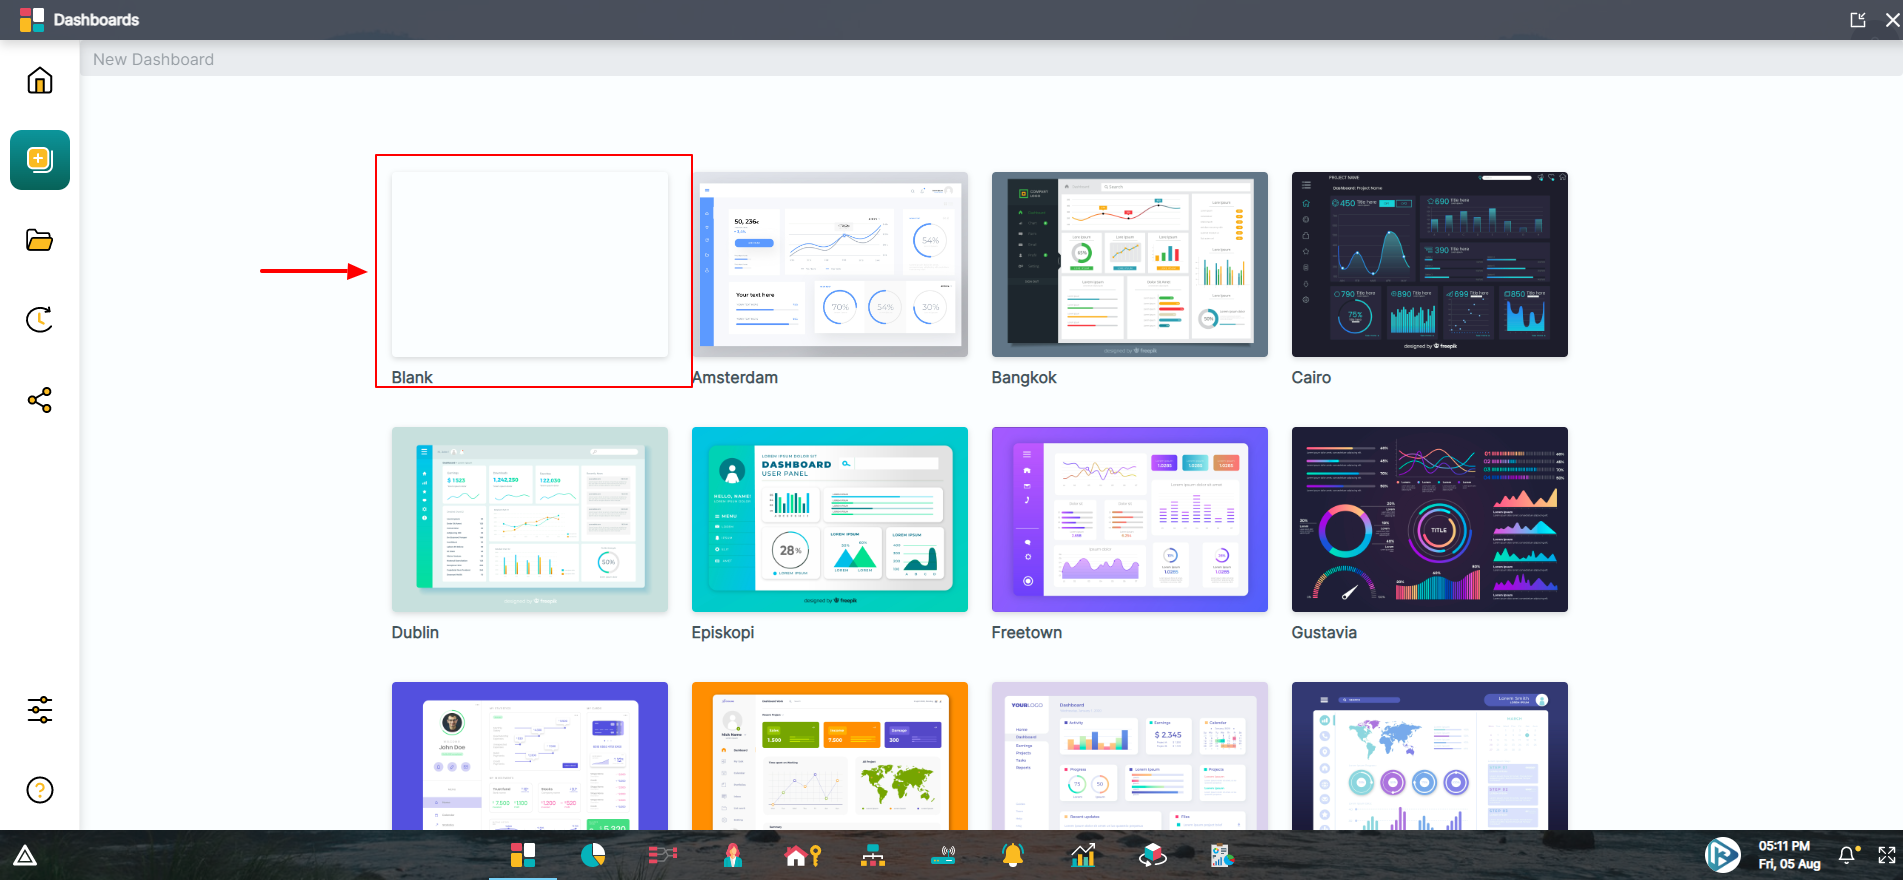
Task: Choose the Dublin template thumbnail
Action: tap(530, 520)
